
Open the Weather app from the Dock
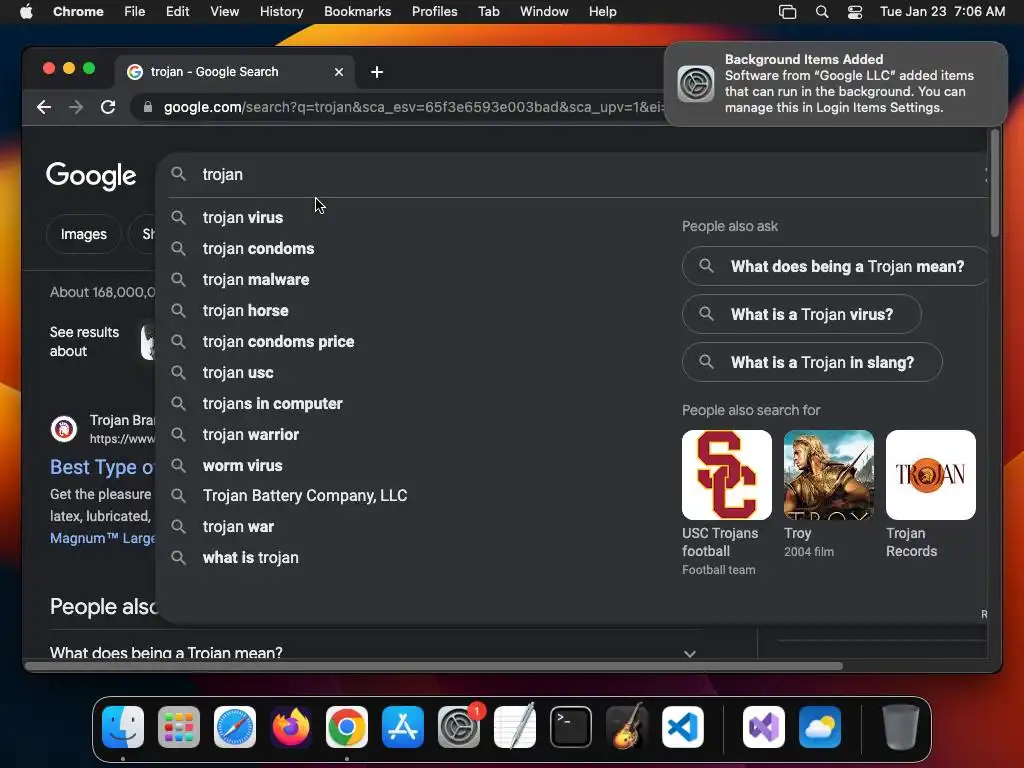coord(820,727)
